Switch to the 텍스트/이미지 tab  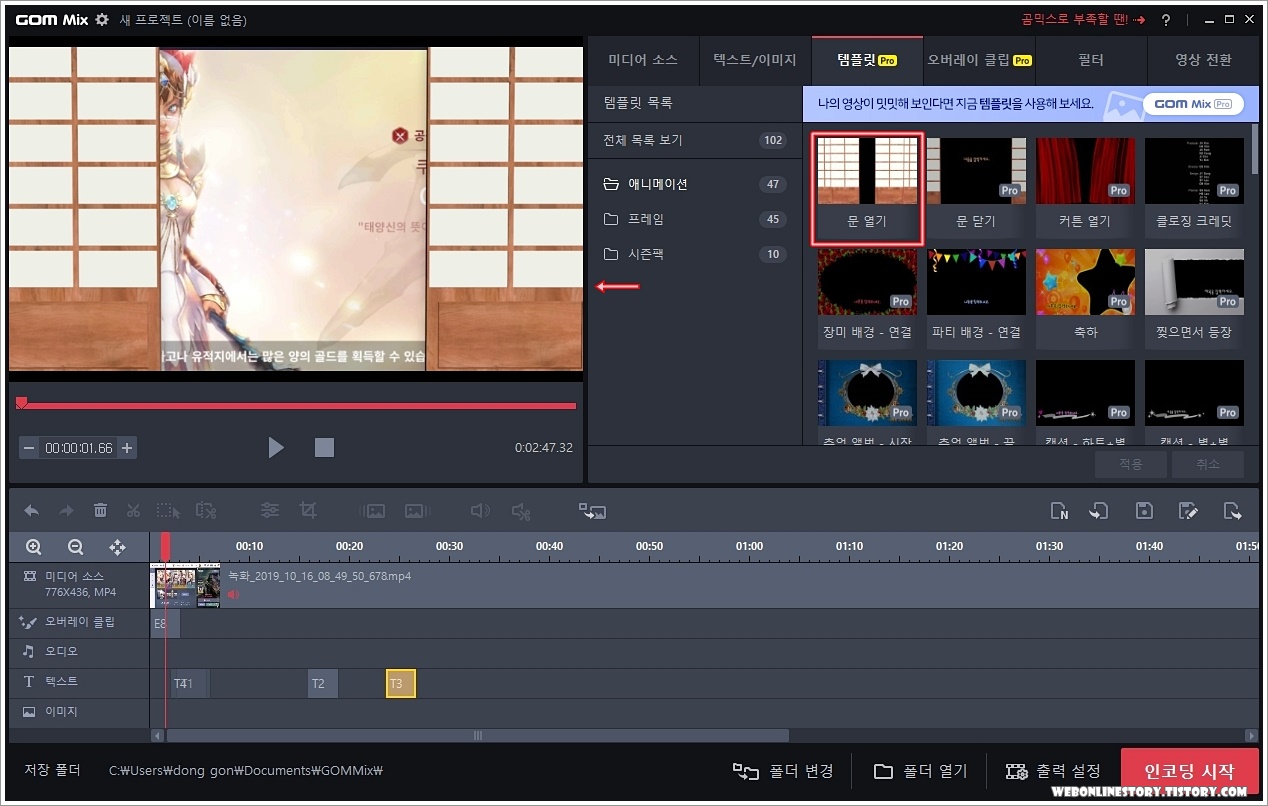pyautogui.click(x=755, y=60)
